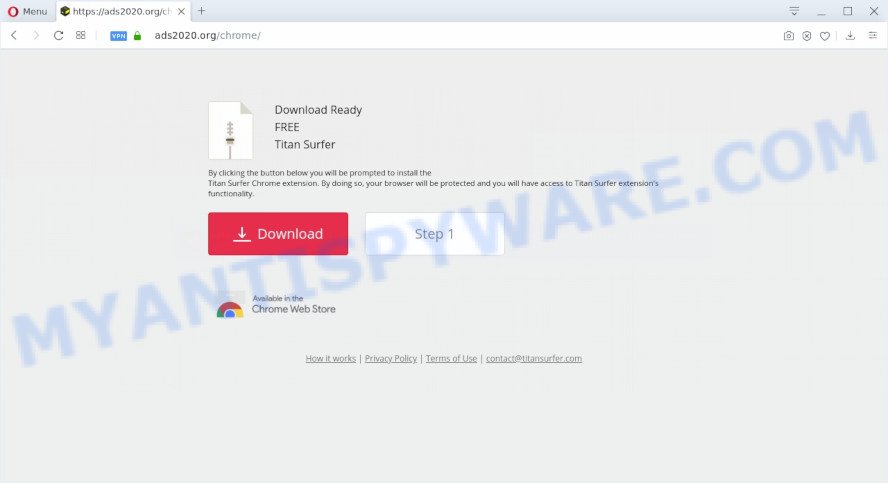This screenshot has width=888, height=483.
Task: Open a new tab with plus icon
Action: click(201, 11)
